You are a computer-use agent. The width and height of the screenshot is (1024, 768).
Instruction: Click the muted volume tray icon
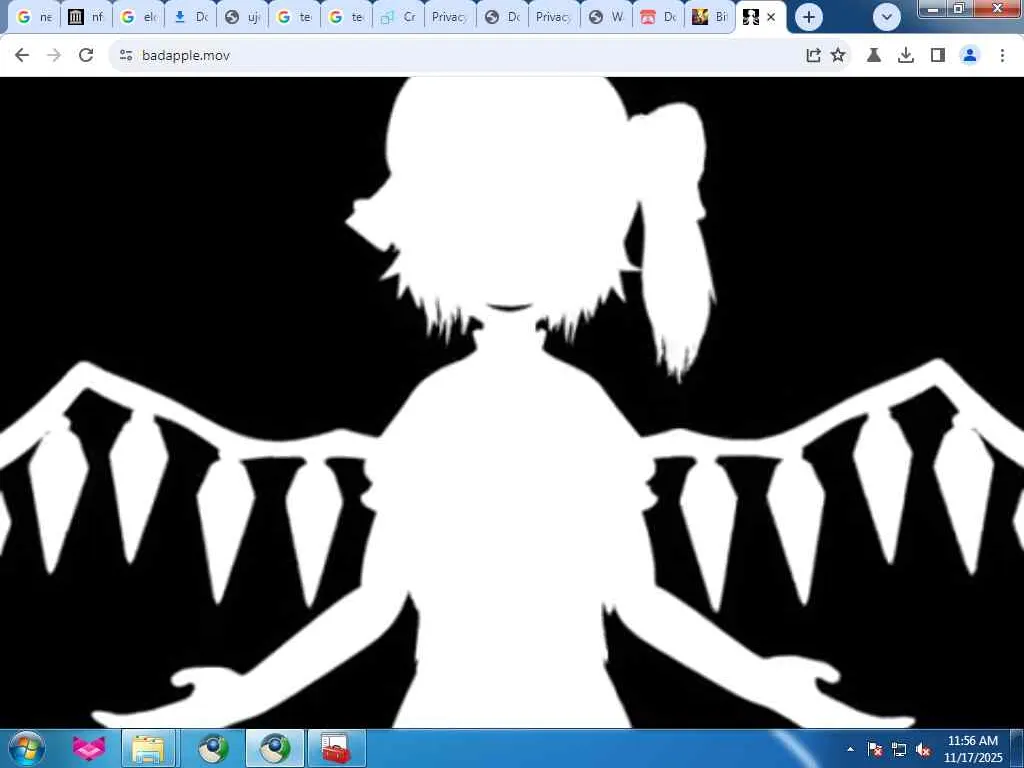coord(923,749)
